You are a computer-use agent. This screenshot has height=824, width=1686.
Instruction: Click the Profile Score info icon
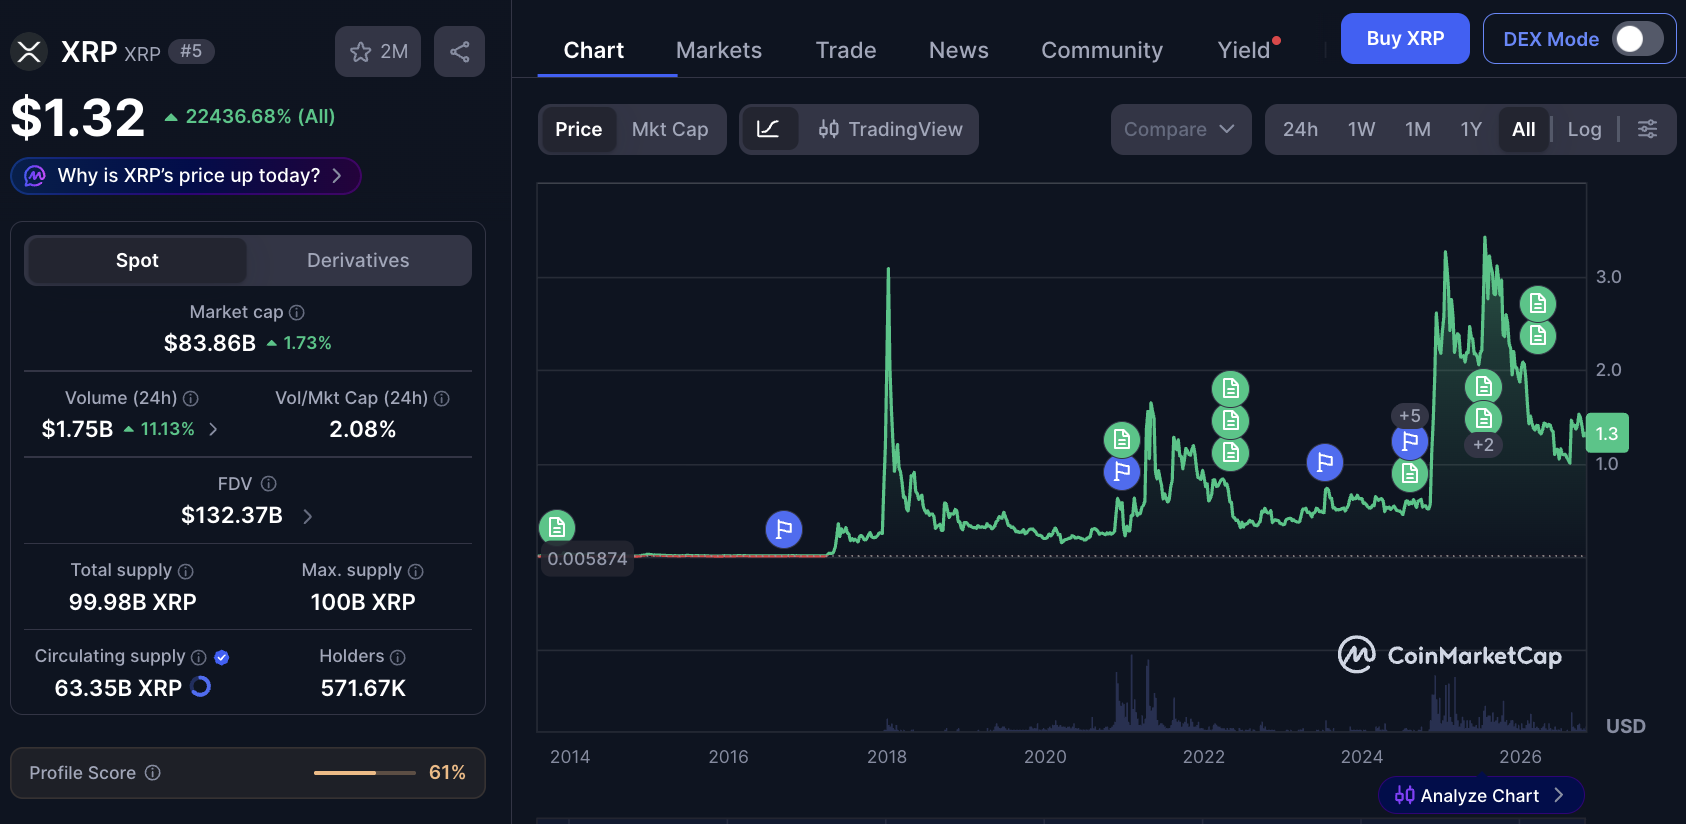153,773
